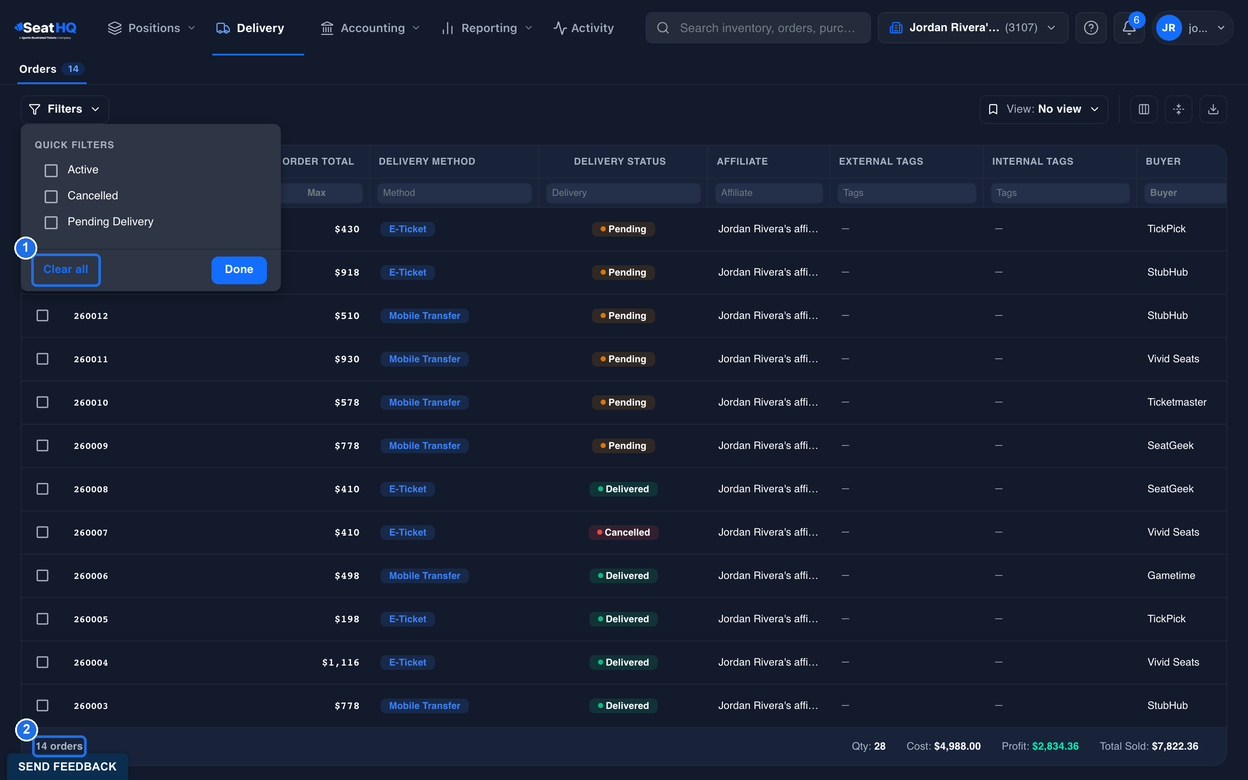Click the Delivery Status column header
The image size is (1248, 780).
point(620,161)
